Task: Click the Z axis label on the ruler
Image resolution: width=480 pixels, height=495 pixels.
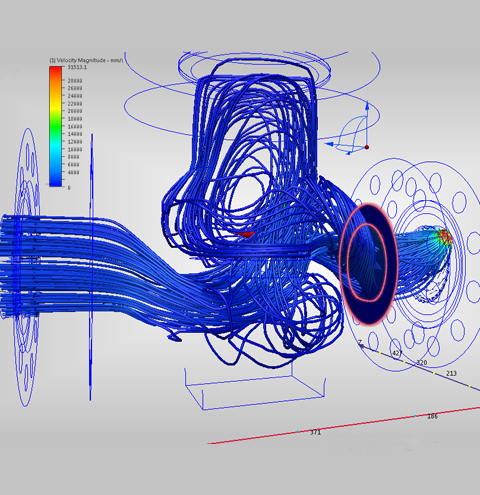Action: tap(360, 342)
